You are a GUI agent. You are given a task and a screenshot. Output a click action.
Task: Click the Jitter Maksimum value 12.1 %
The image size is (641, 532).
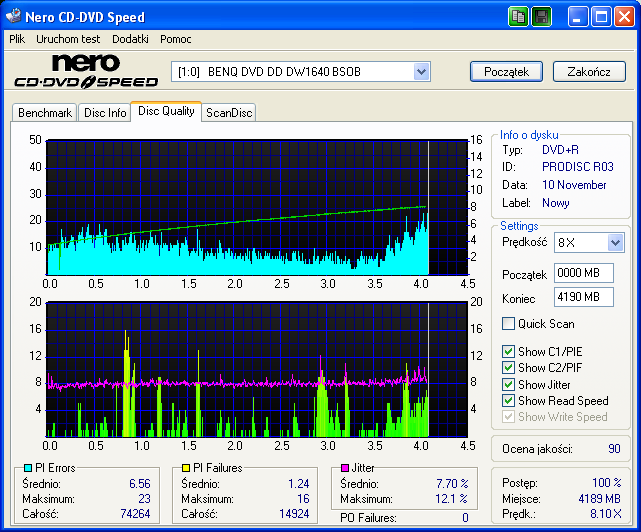(x=451, y=498)
